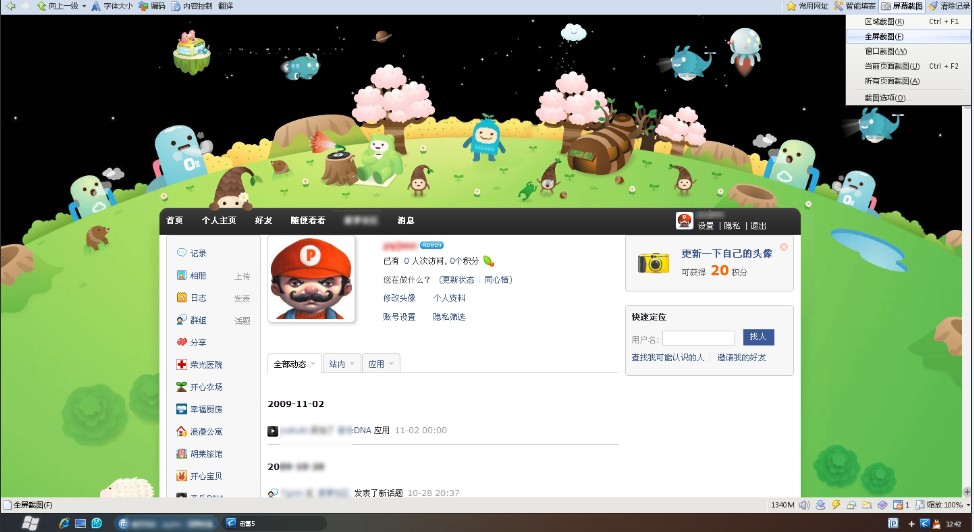Screen dimensions: 974x532
Task: Click 退出 logout link
Action: click(x=758, y=226)
